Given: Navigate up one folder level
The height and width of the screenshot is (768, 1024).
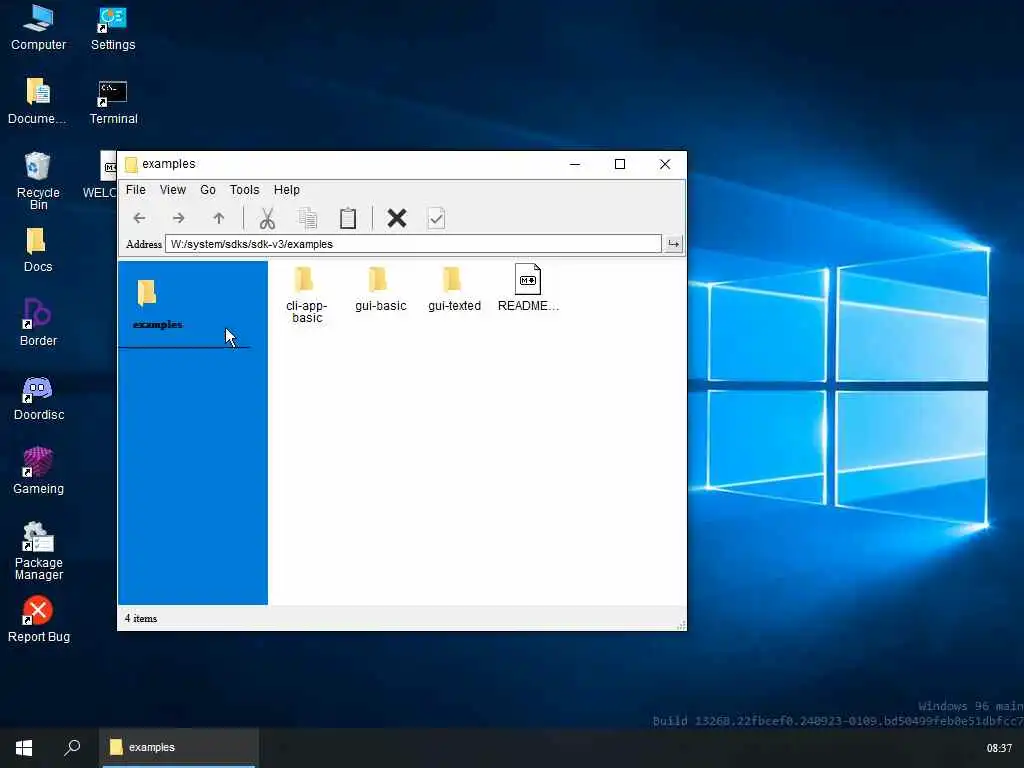Looking at the screenshot, I should click(x=219, y=218).
